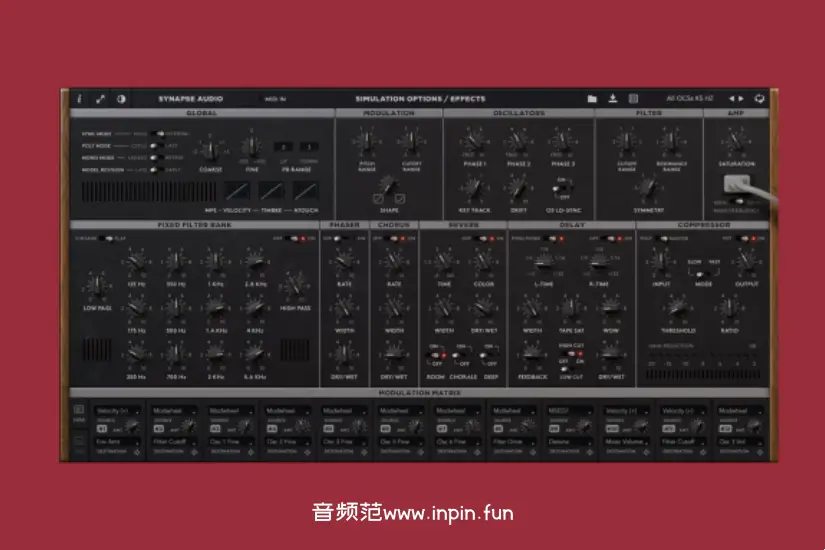The width and height of the screenshot is (825, 550).
Task: Click diamond icon under Env Amt destination slot
Action: (x=137, y=452)
